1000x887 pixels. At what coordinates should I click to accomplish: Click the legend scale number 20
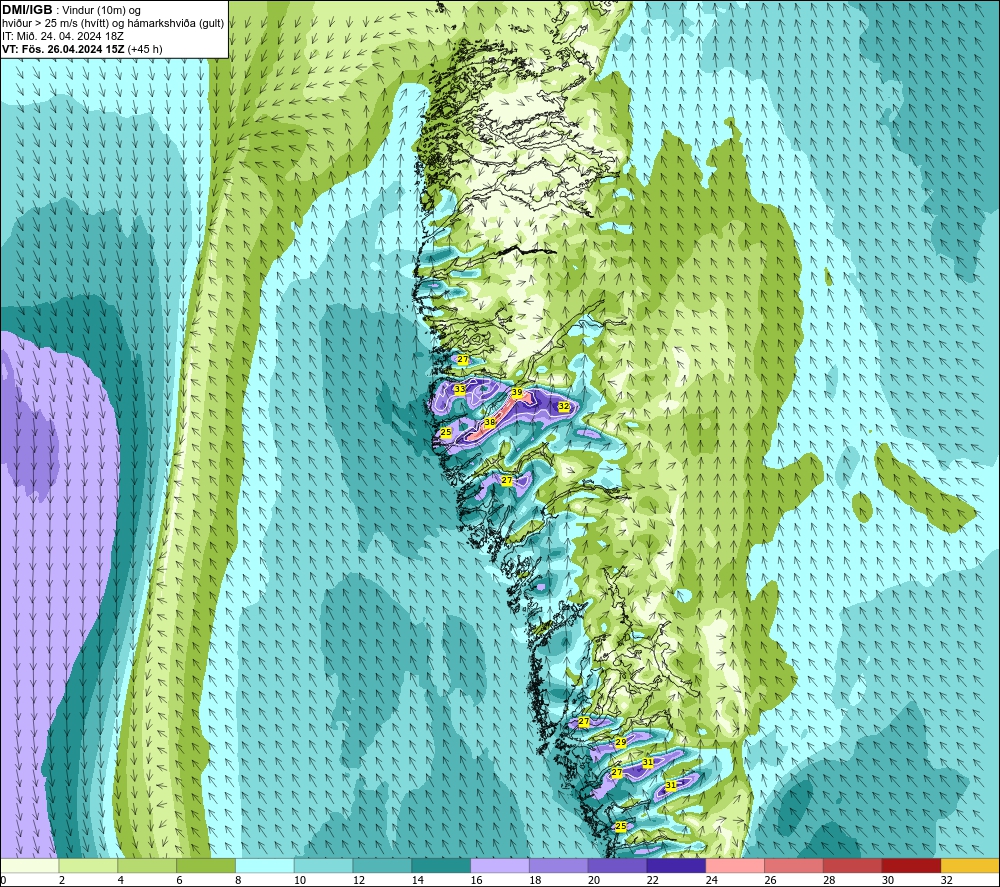(594, 880)
